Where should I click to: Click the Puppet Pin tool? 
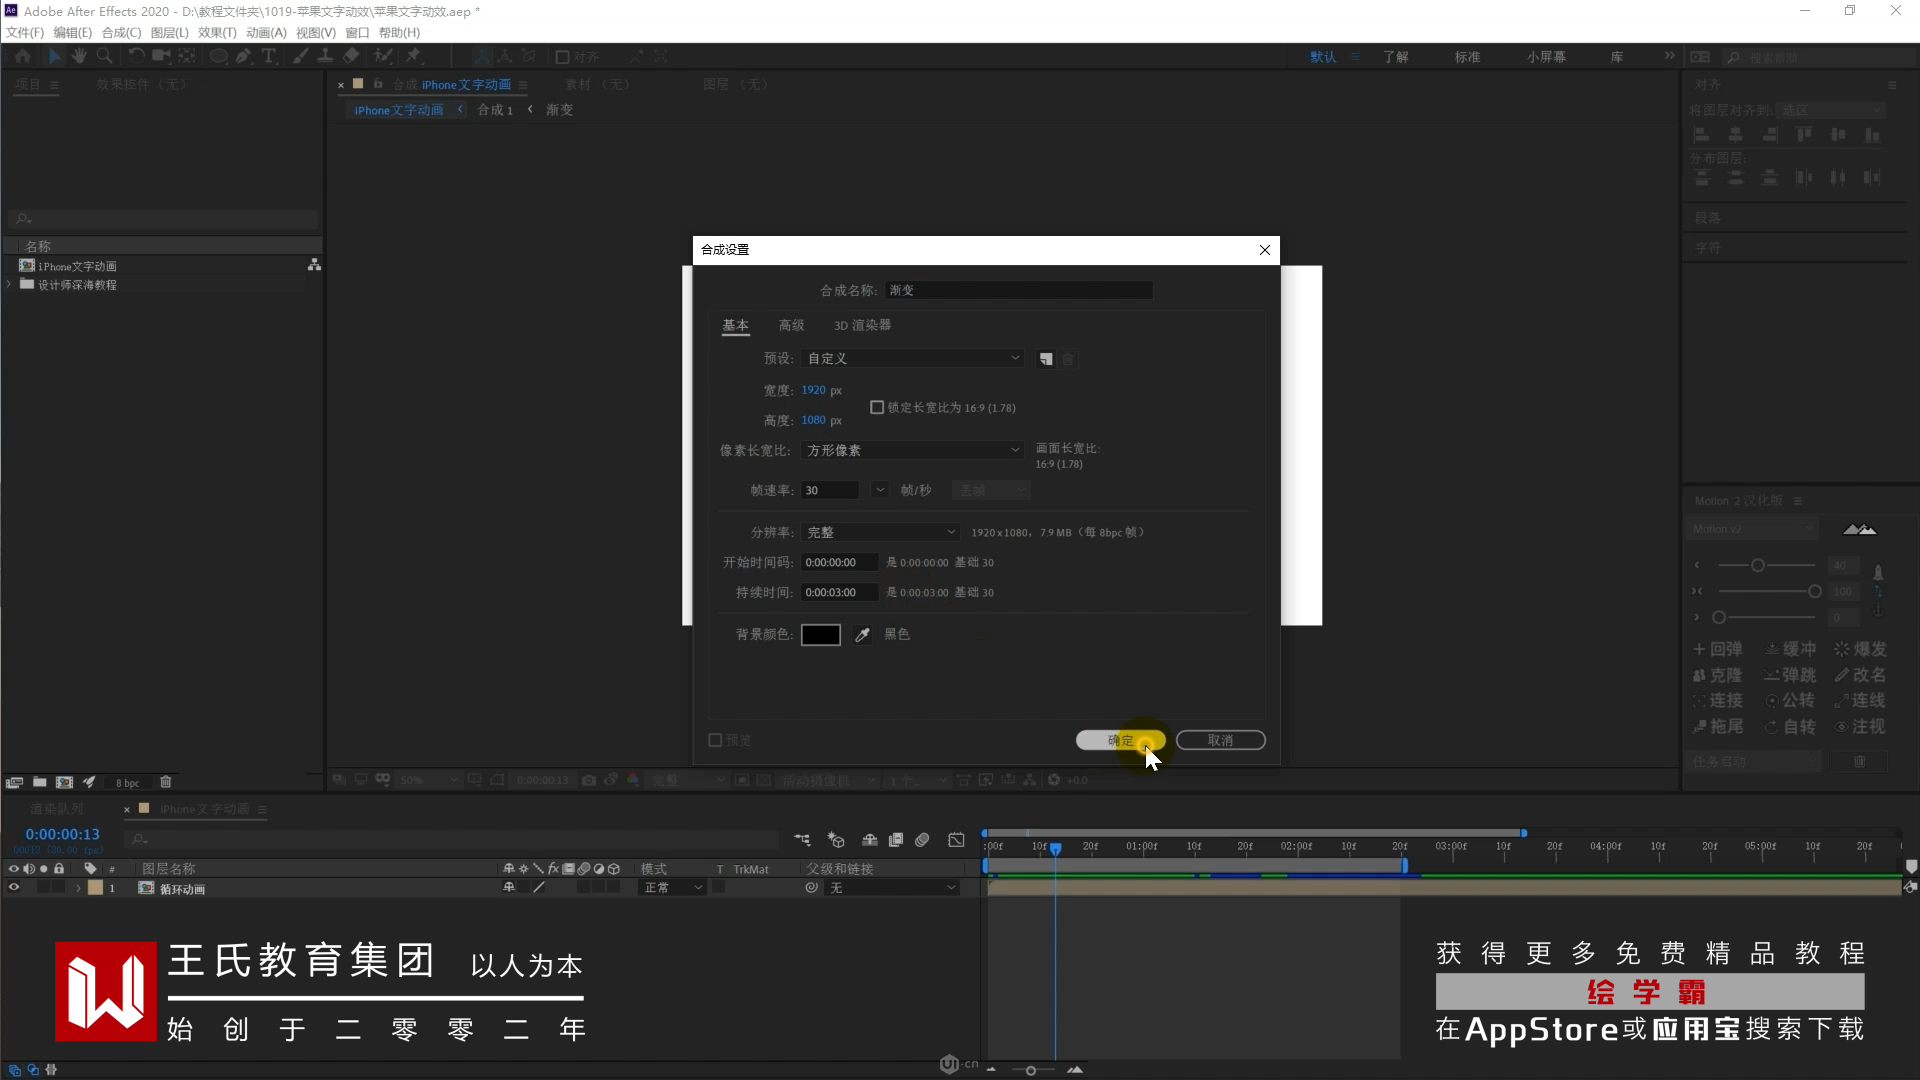(x=413, y=57)
